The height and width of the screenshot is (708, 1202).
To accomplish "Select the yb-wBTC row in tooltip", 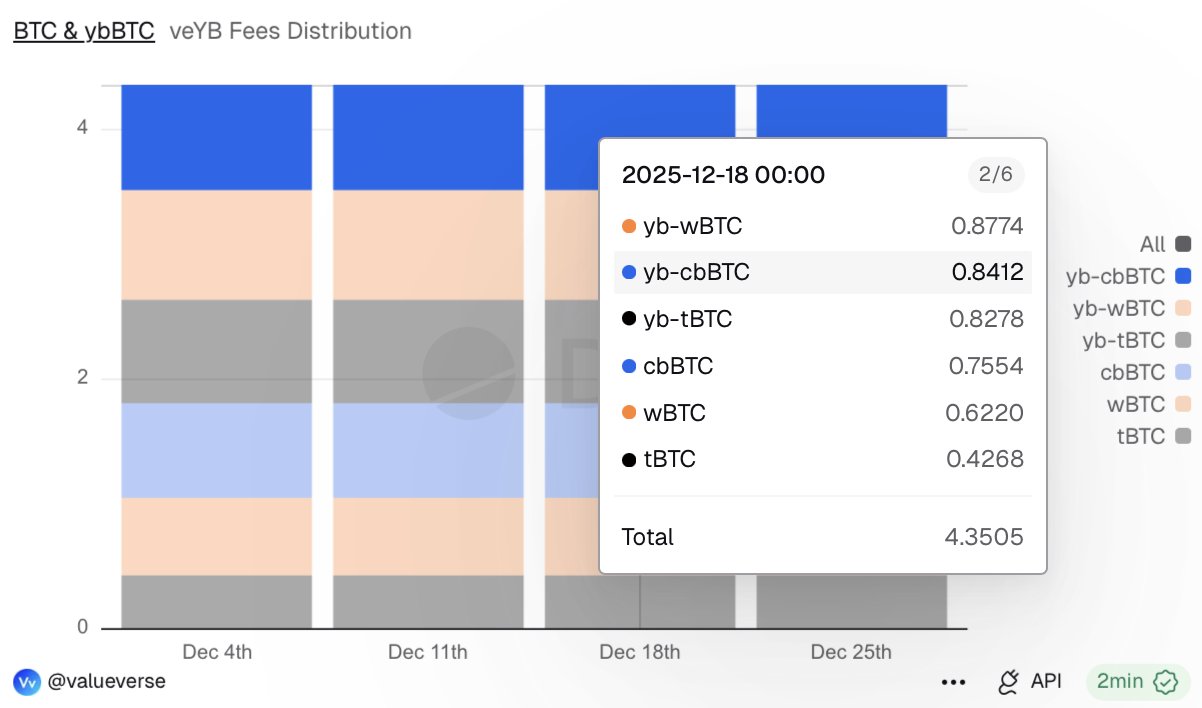I will click(x=822, y=226).
